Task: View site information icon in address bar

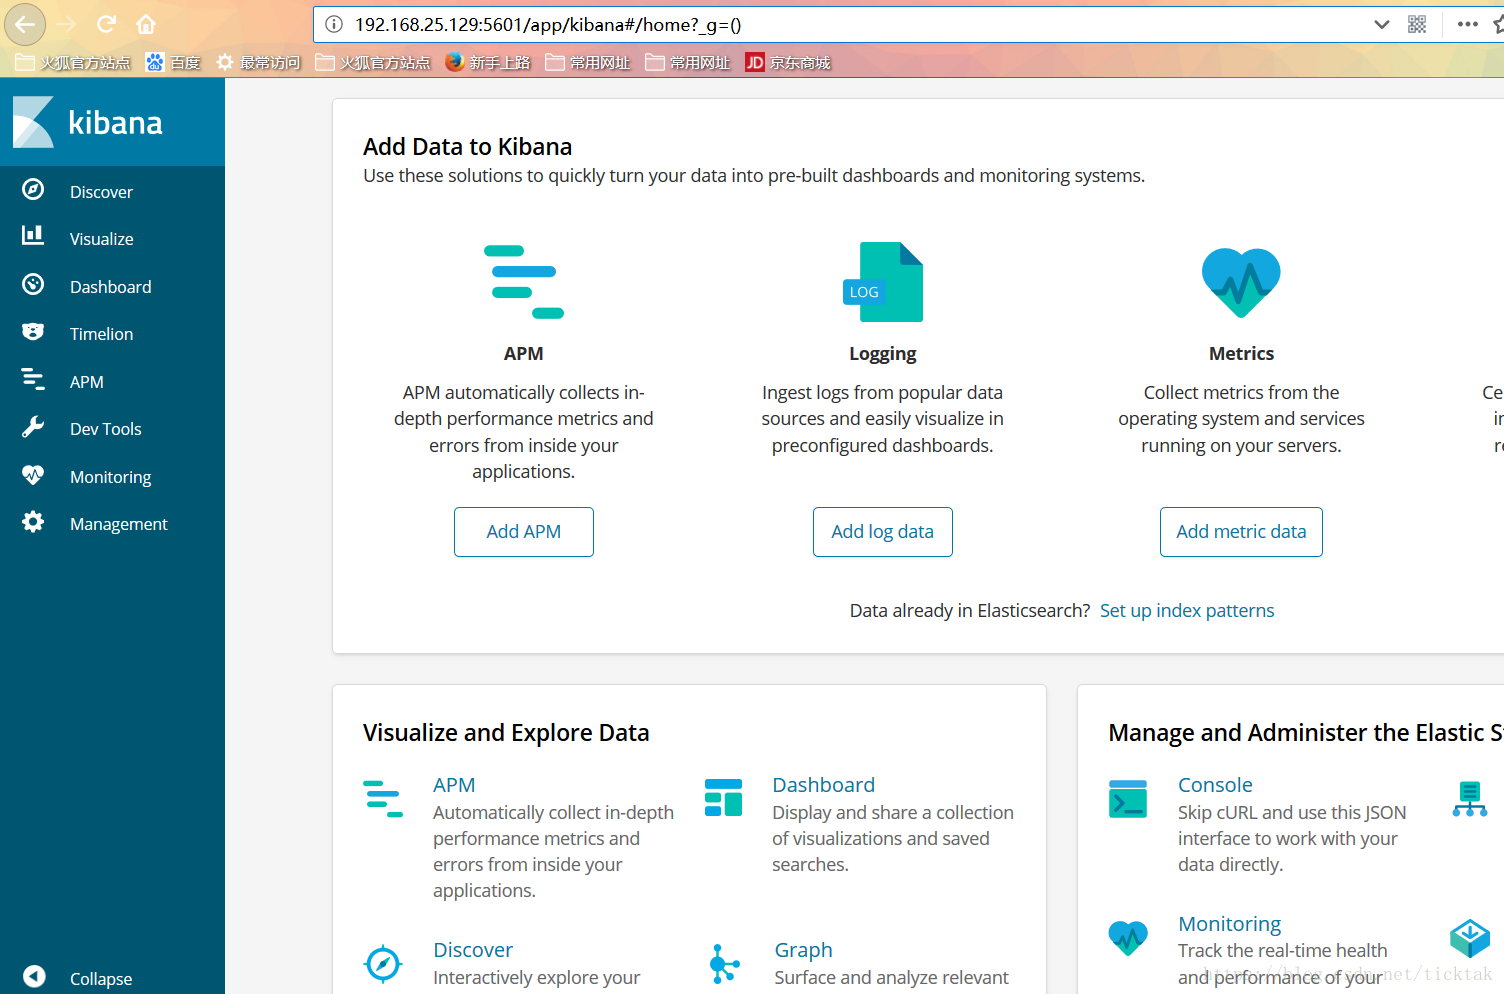Action: click(x=335, y=24)
